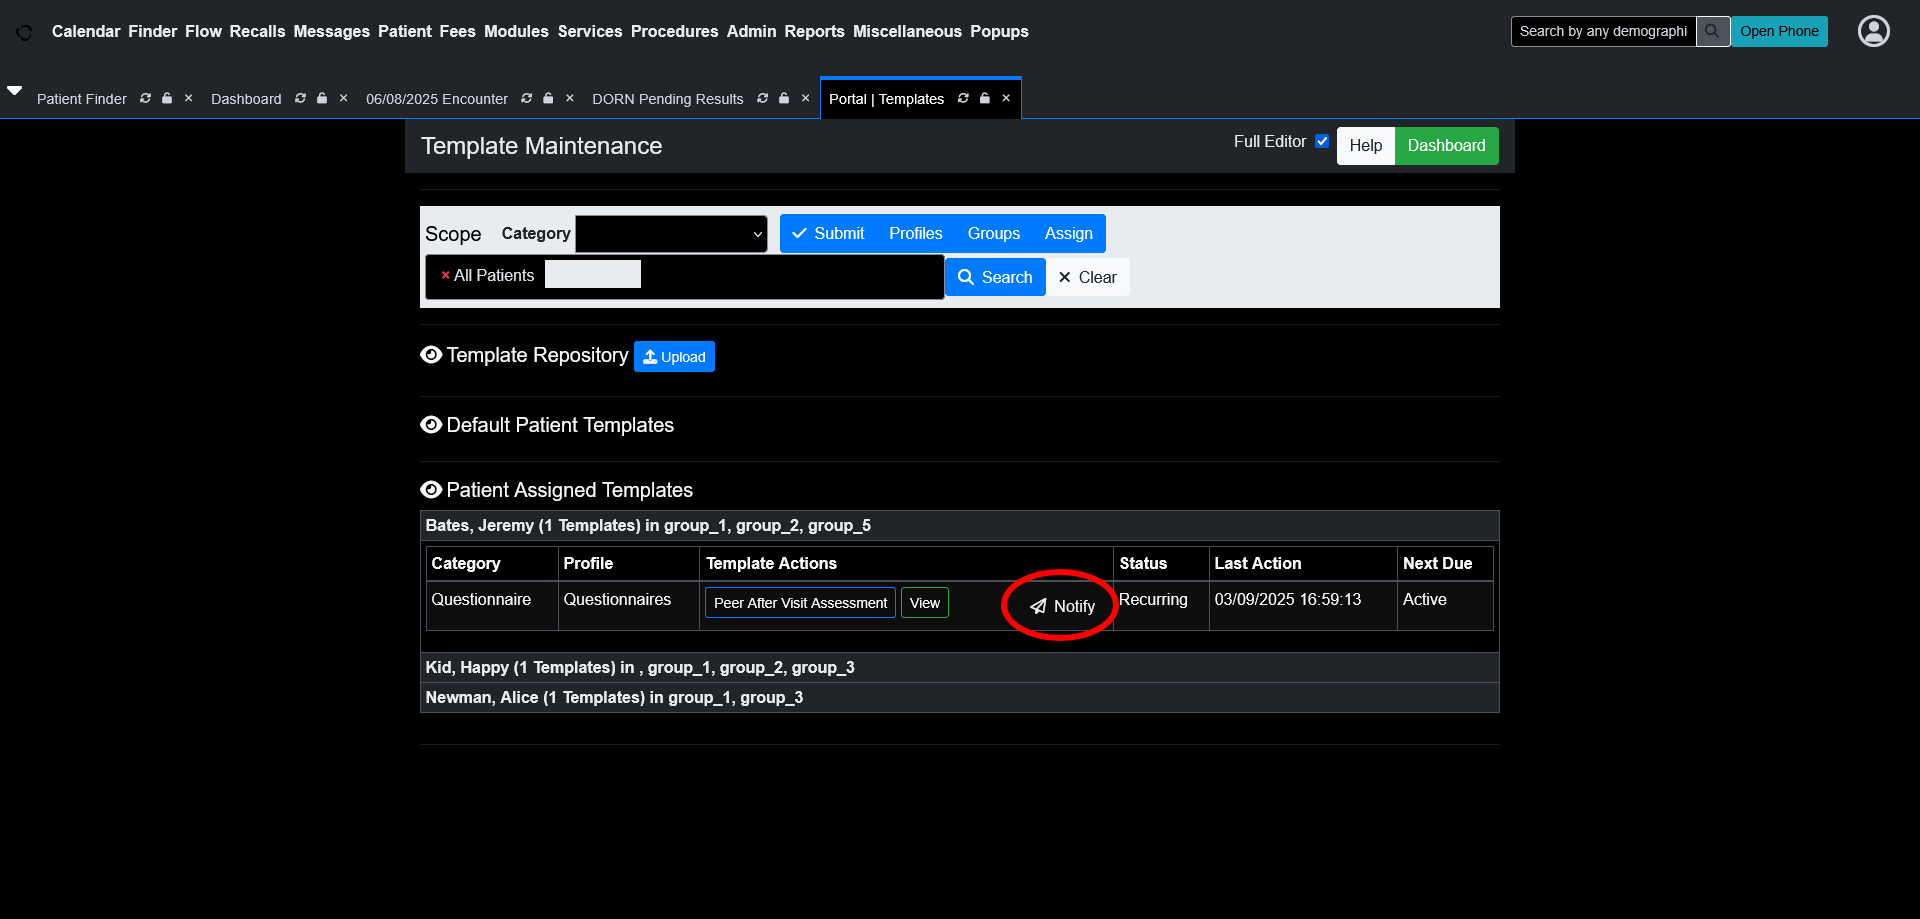Screen dimensions: 1920x919
Task: Collapse the Bates, Jeremy templates row
Action: [x=959, y=525]
